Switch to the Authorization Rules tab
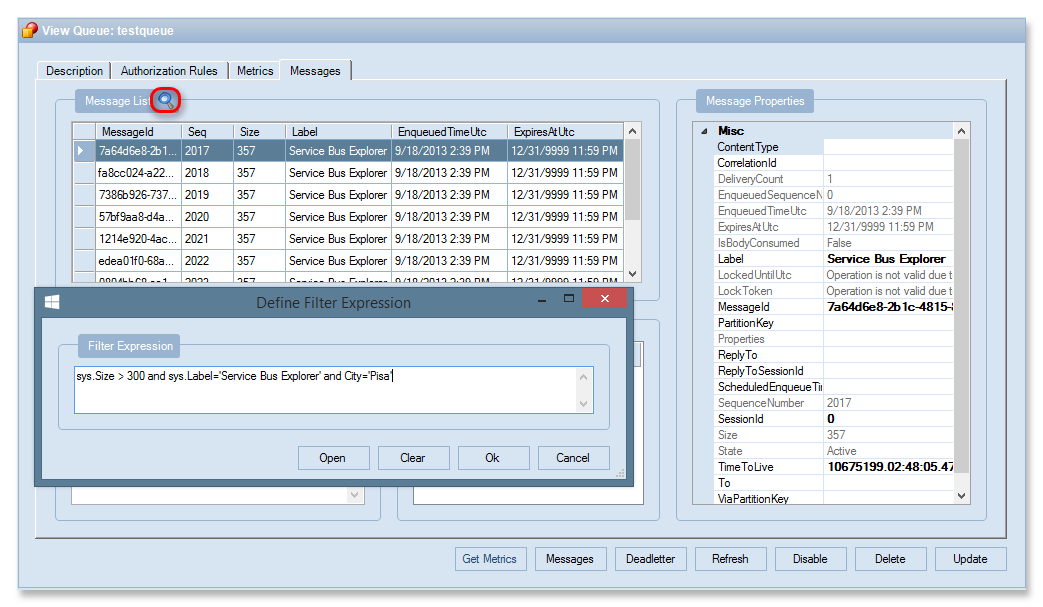 pyautogui.click(x=169, y=70)
